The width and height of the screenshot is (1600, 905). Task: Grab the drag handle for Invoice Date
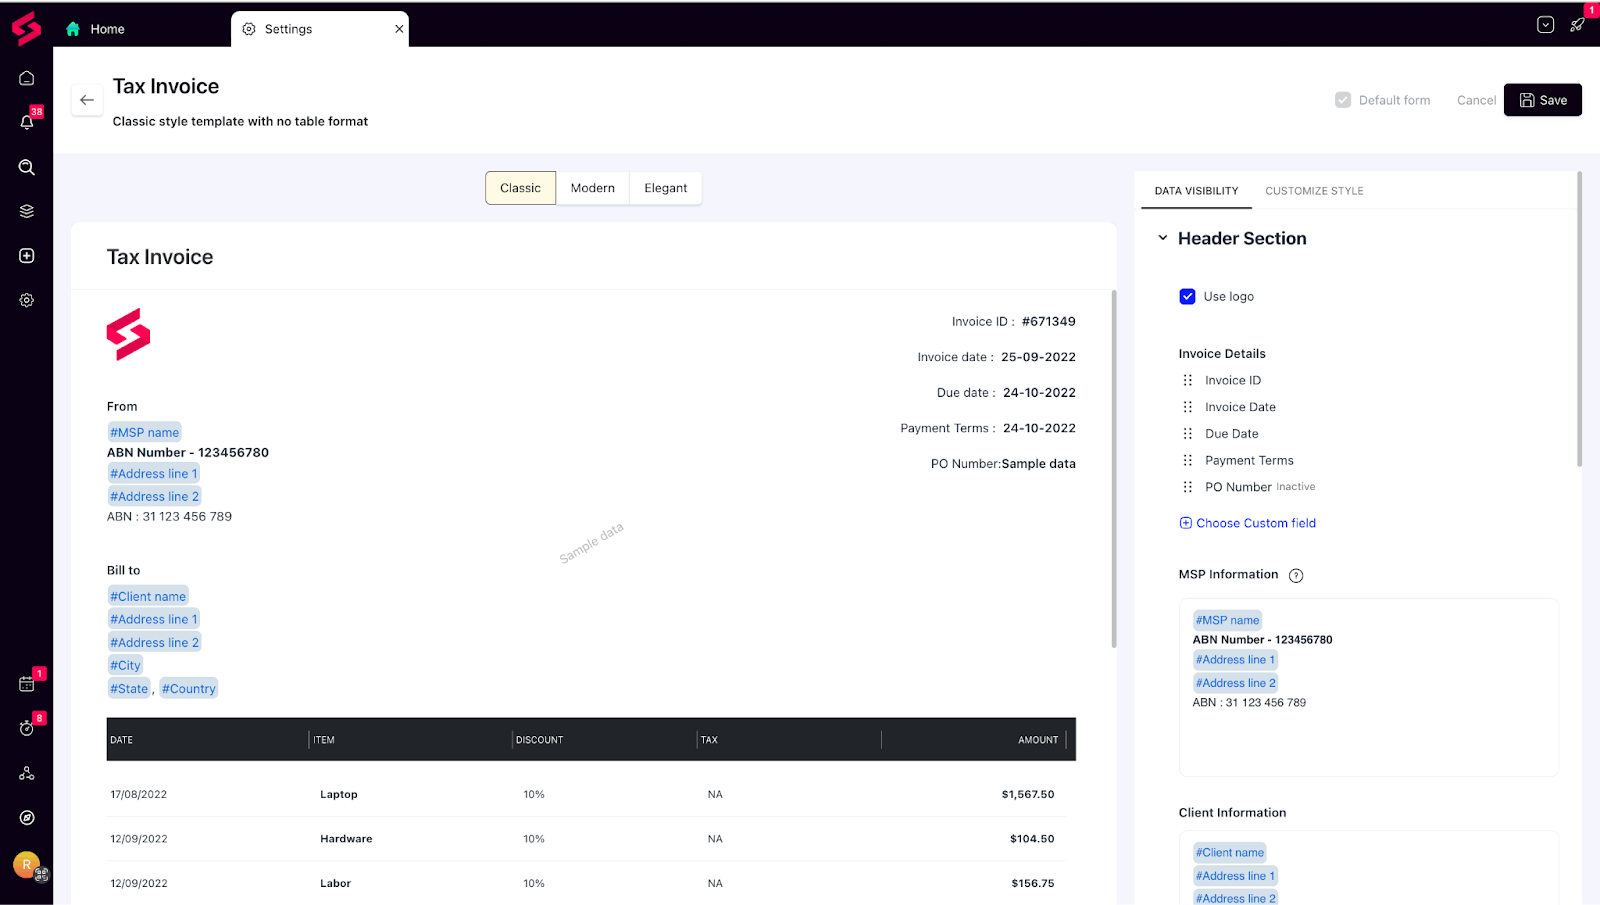click(1188, 407)
